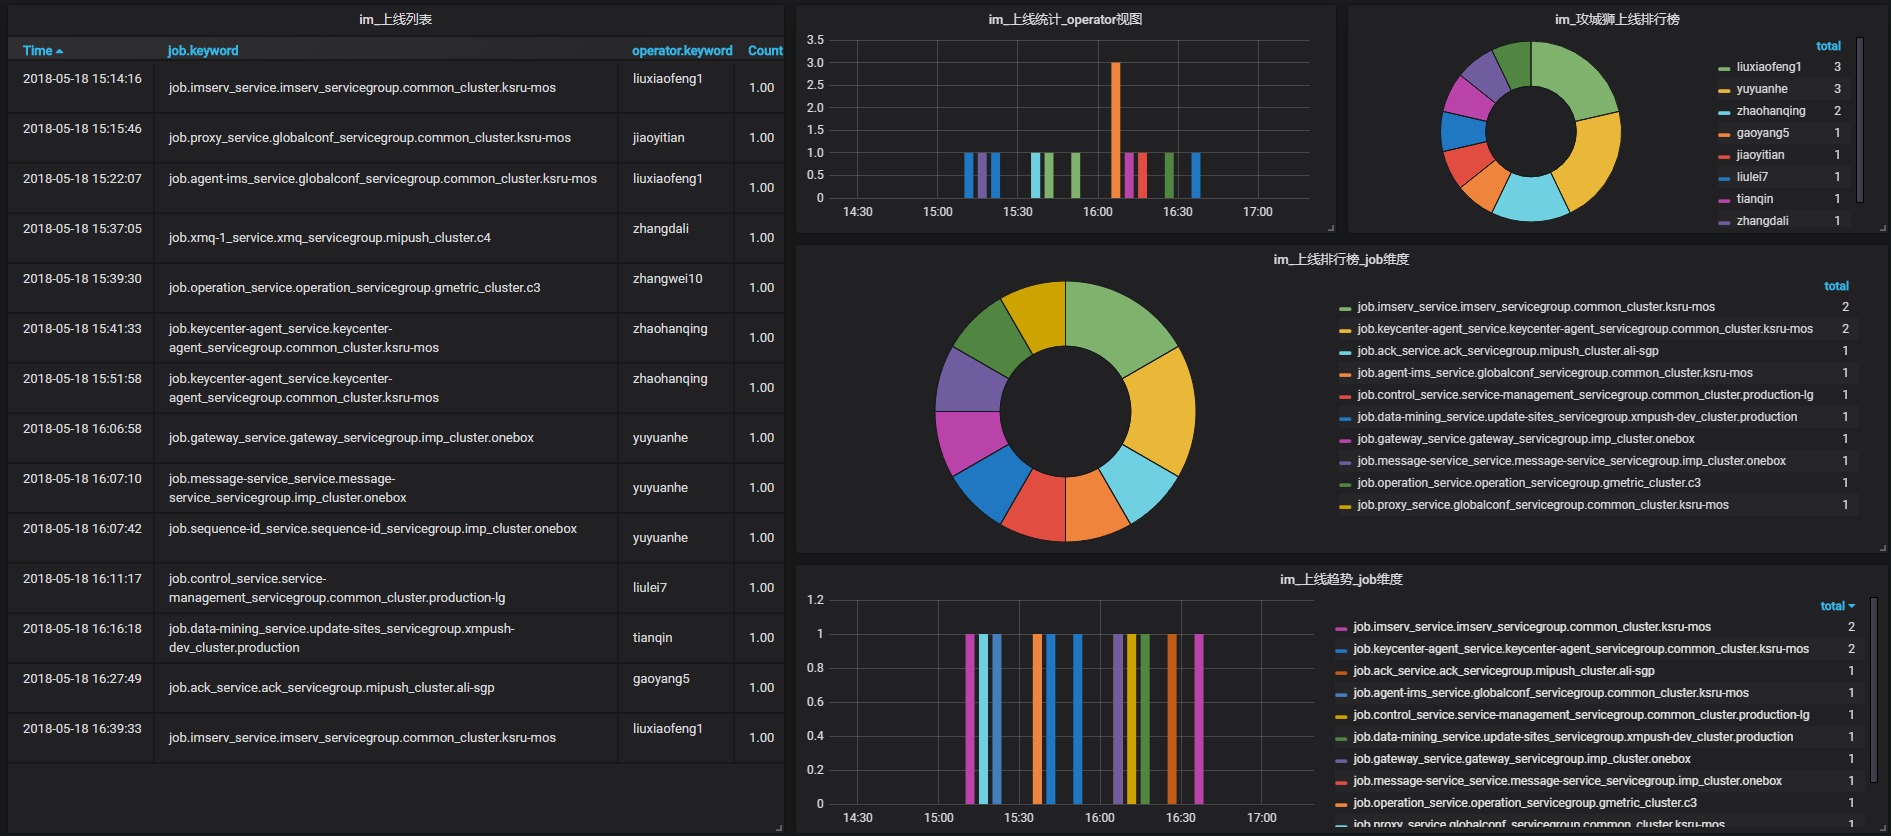Viewport: 1891px width, 836px height.
Task: Click the 攻城狮上线排行榜 legend scrollbar
Action: 1859,120
